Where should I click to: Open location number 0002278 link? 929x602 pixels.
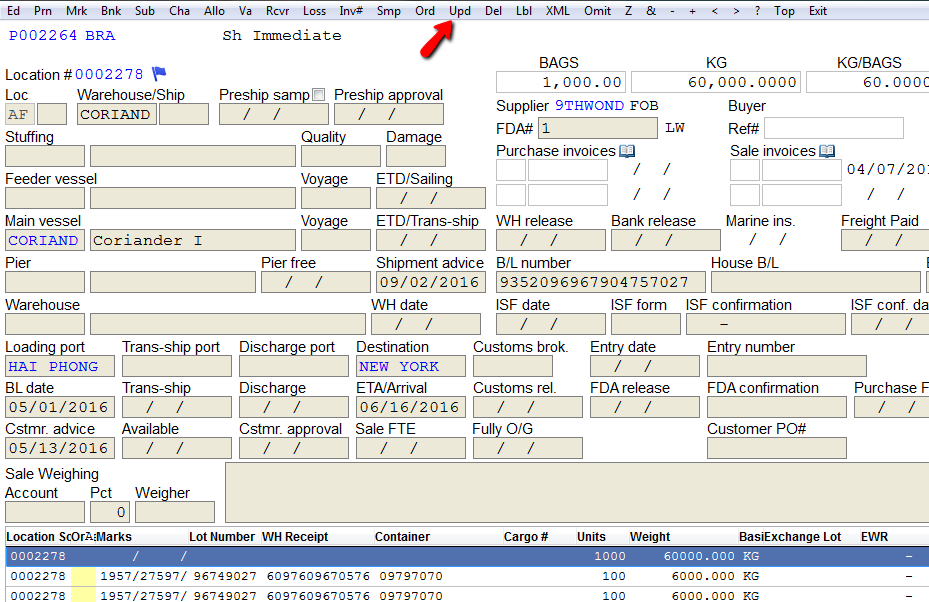pyautogui.click(x=109, y=75)
